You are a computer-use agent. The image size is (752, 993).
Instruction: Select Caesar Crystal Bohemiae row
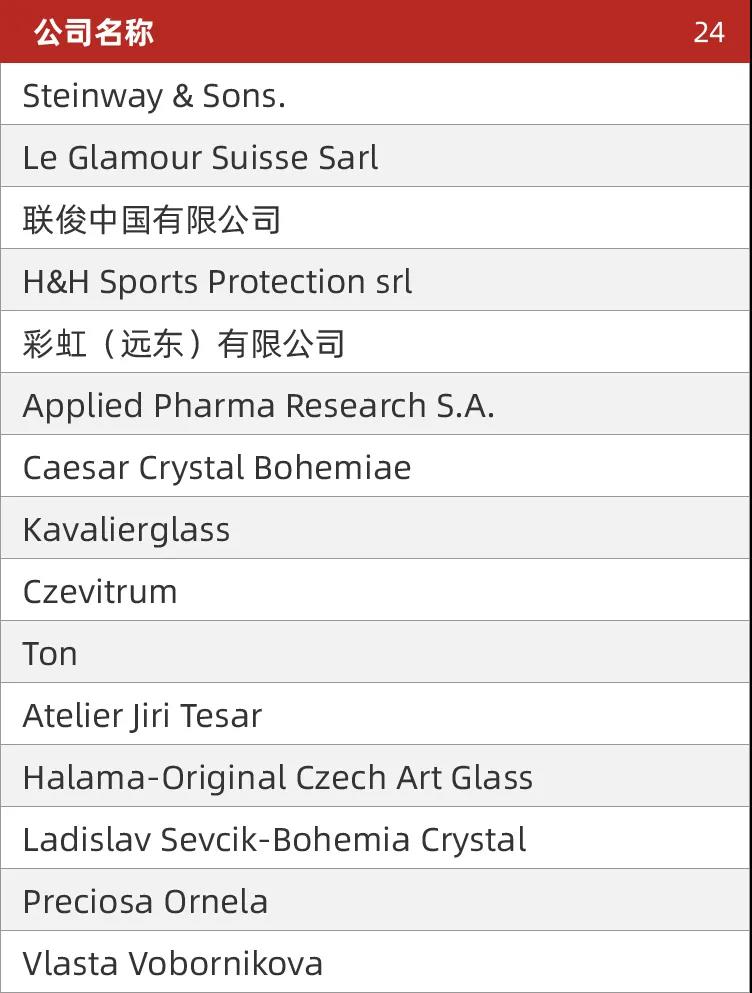(x=376, y=466)
